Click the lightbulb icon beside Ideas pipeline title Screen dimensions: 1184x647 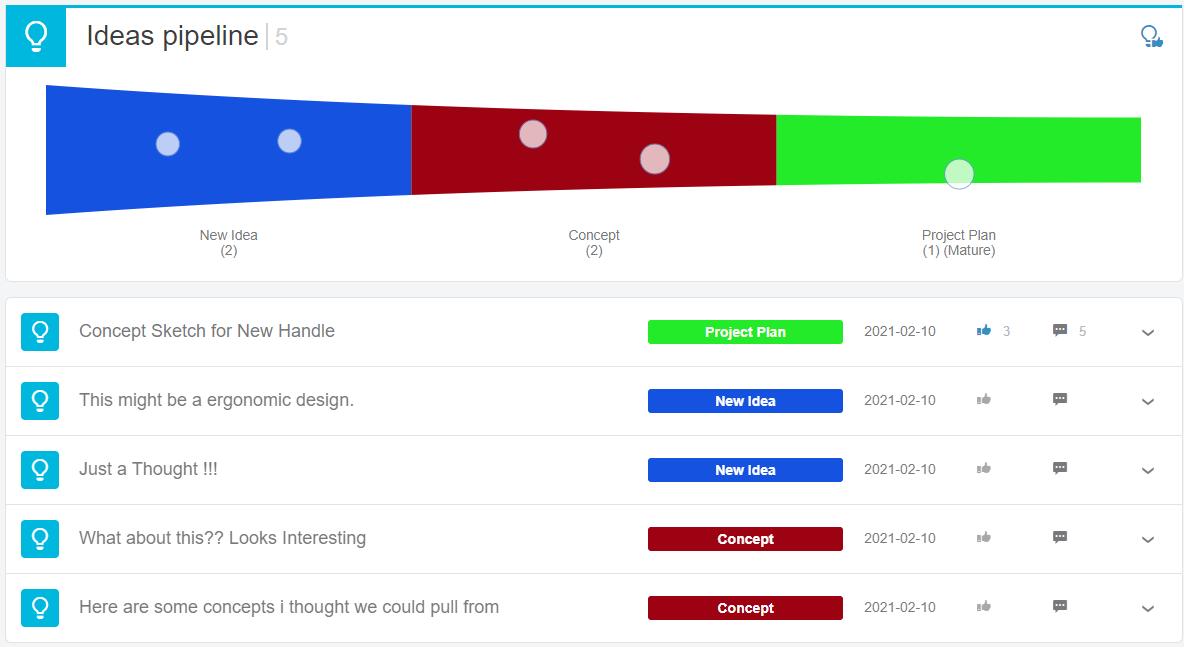pos(36,37)
